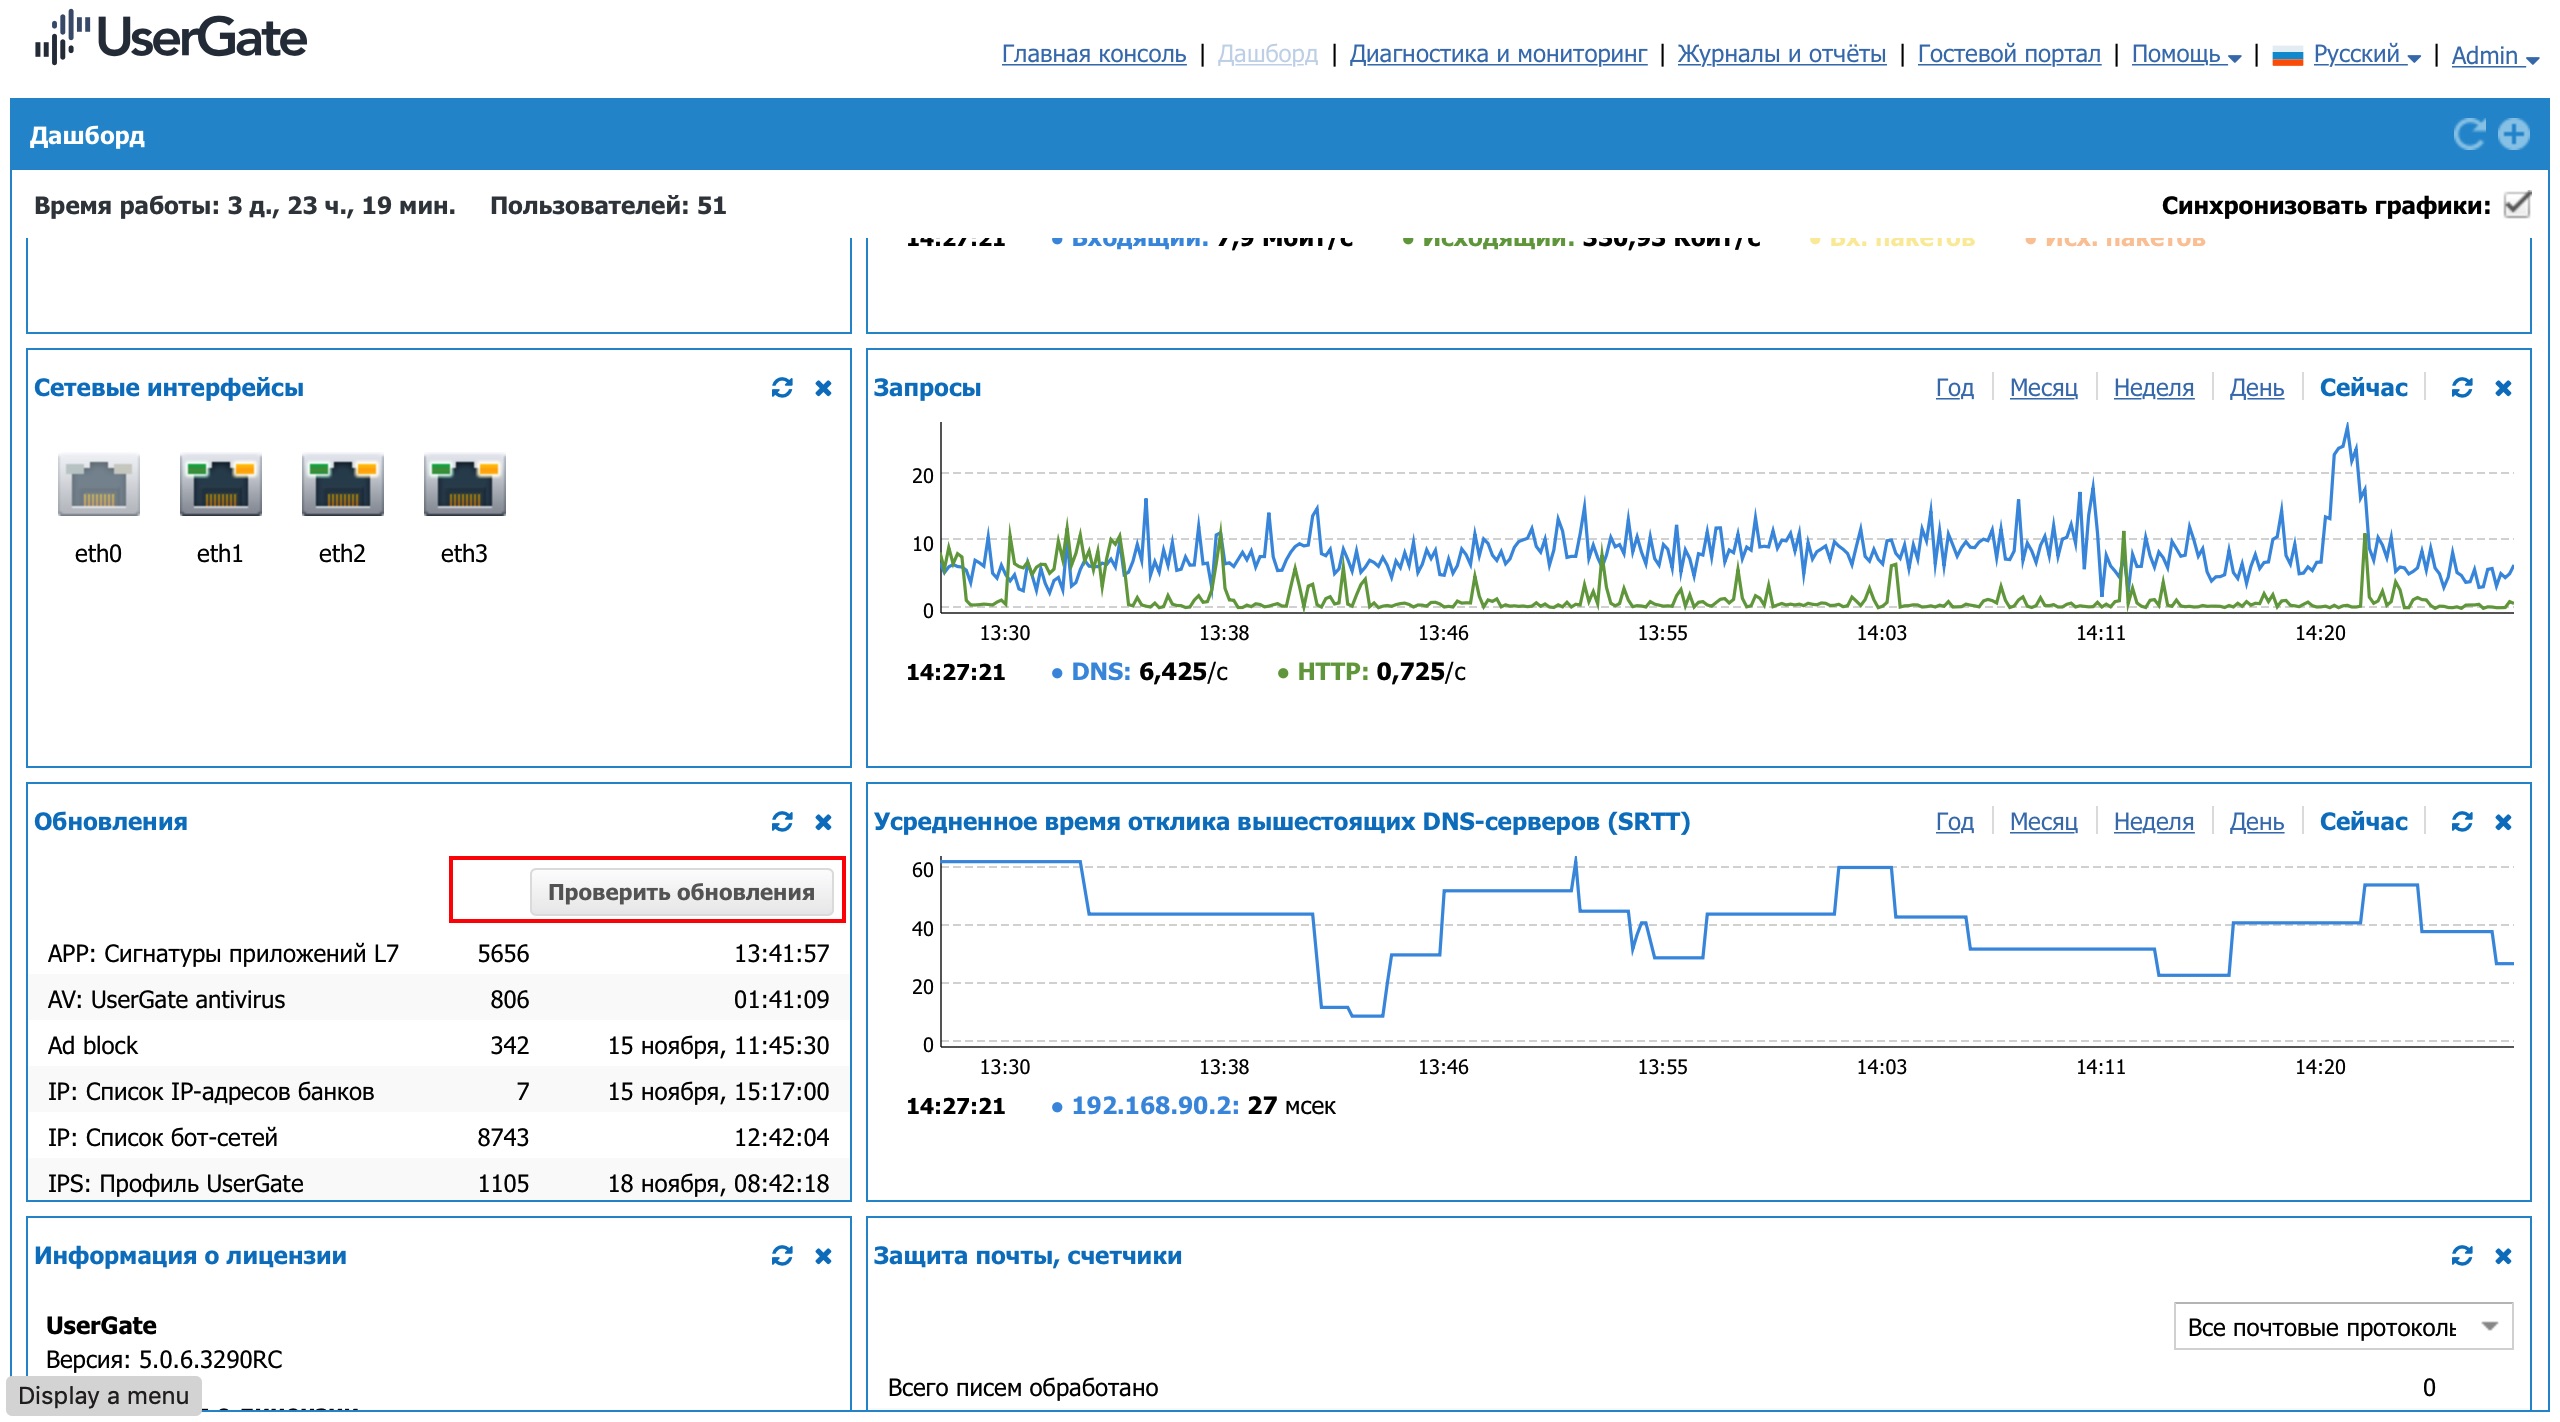
Task: Click the eth0 network interface icon
Action: (98, 484)
